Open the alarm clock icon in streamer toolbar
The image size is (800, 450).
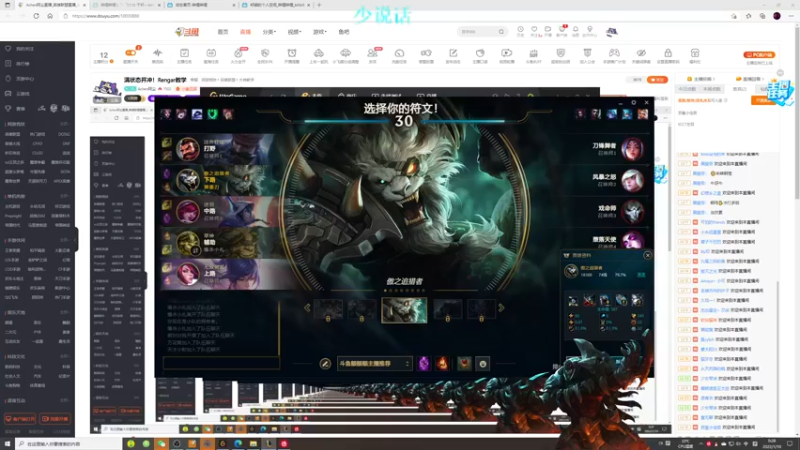292,53
